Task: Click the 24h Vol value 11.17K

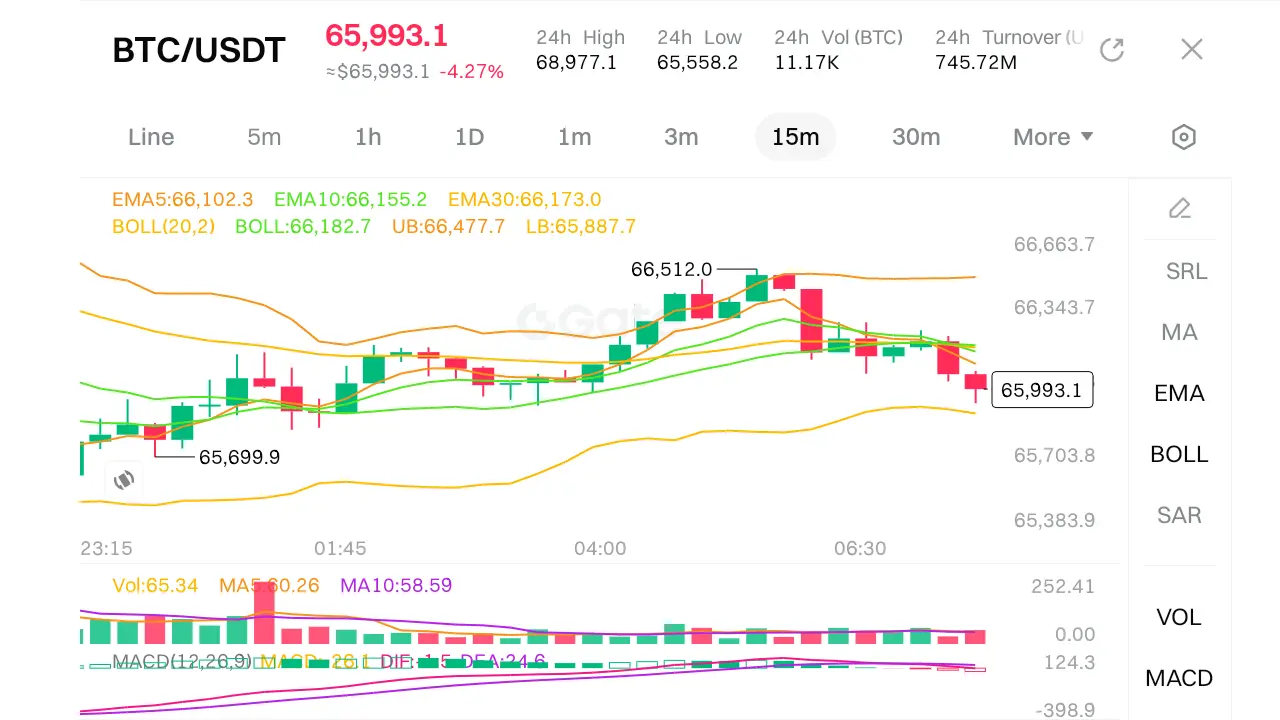Action: [807, 63]
